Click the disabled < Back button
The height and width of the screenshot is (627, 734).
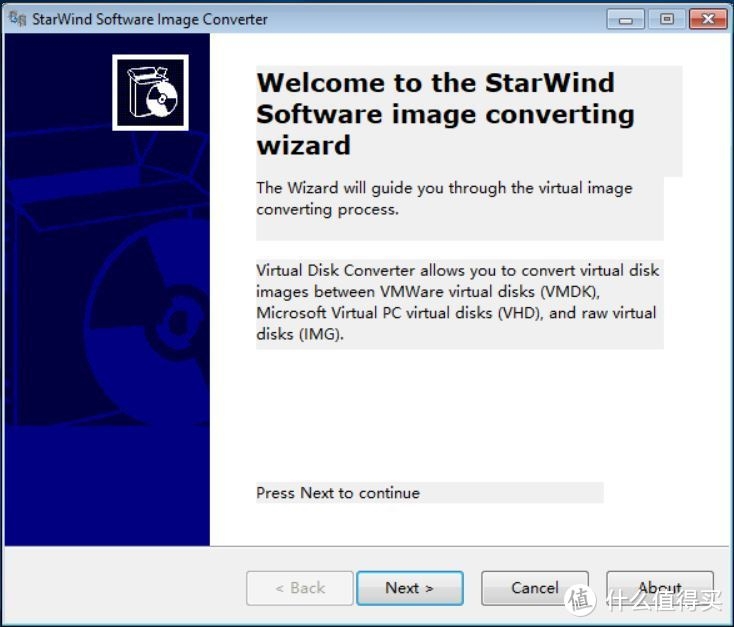(300, 588)
